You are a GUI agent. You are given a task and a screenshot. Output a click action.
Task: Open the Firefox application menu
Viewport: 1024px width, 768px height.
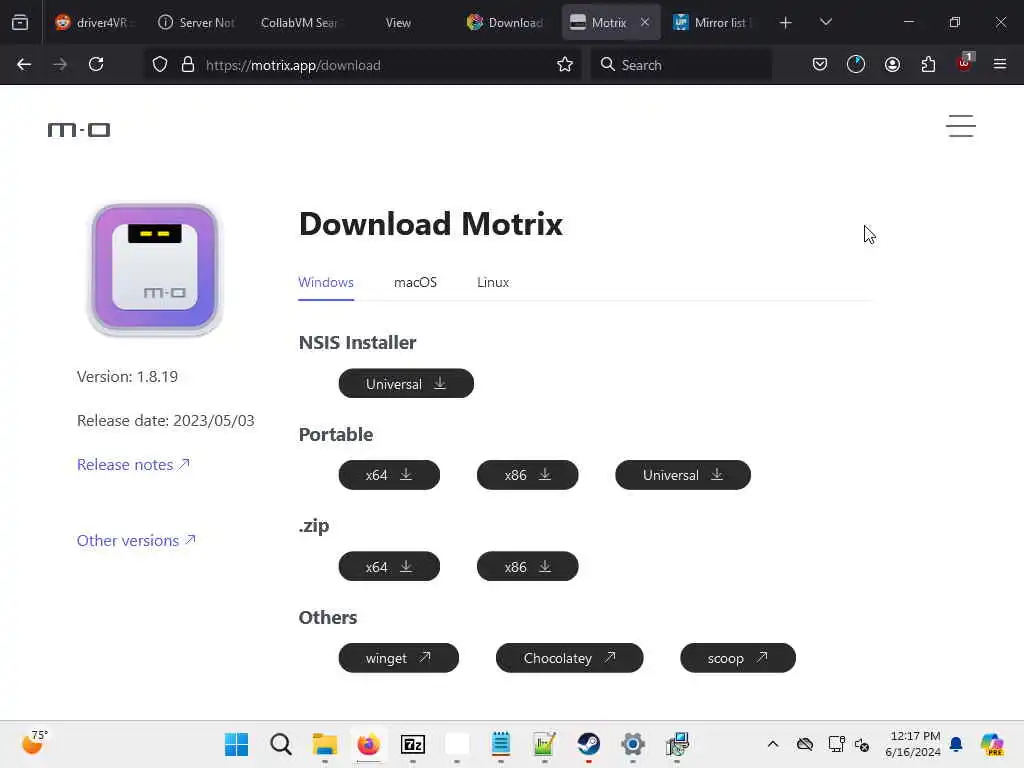[x=1000, y=64]
